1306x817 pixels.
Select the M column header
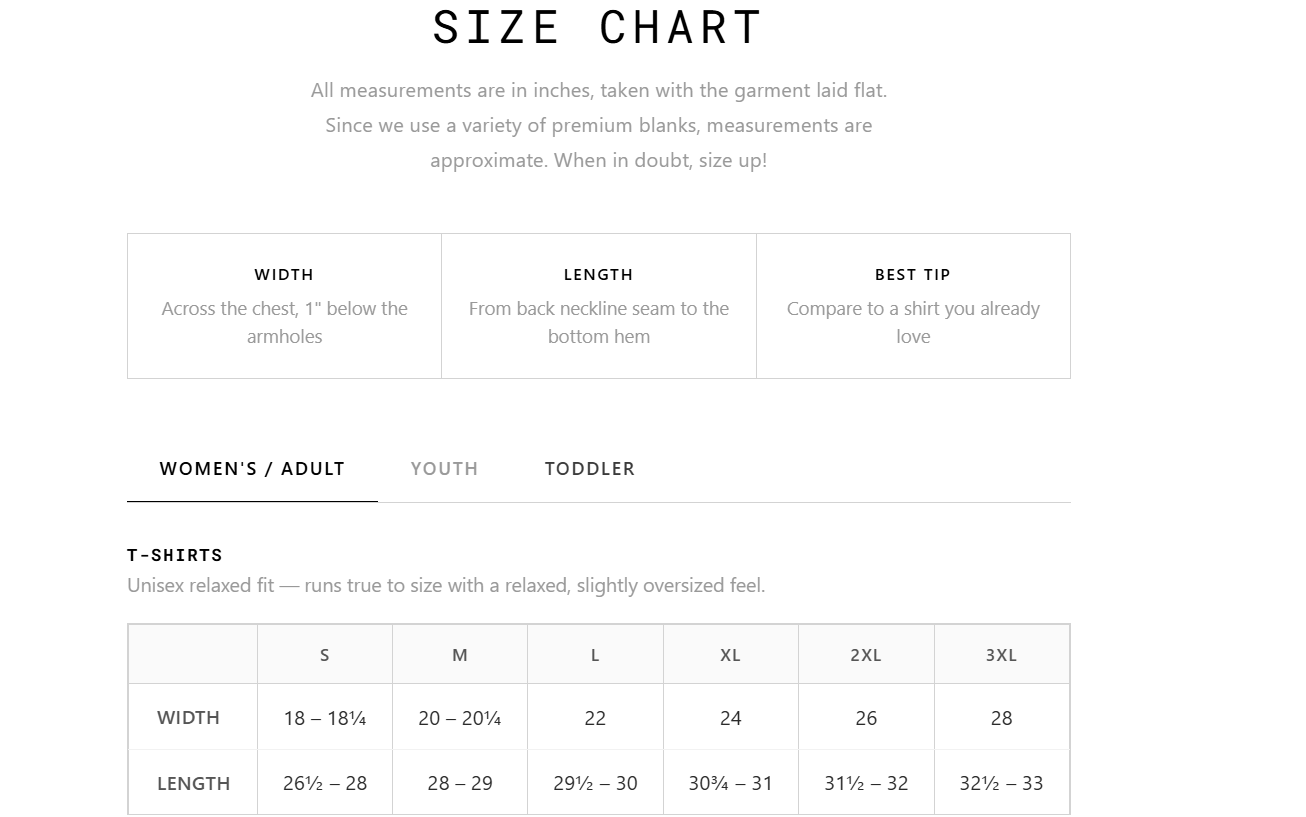[x=460, y=655]
